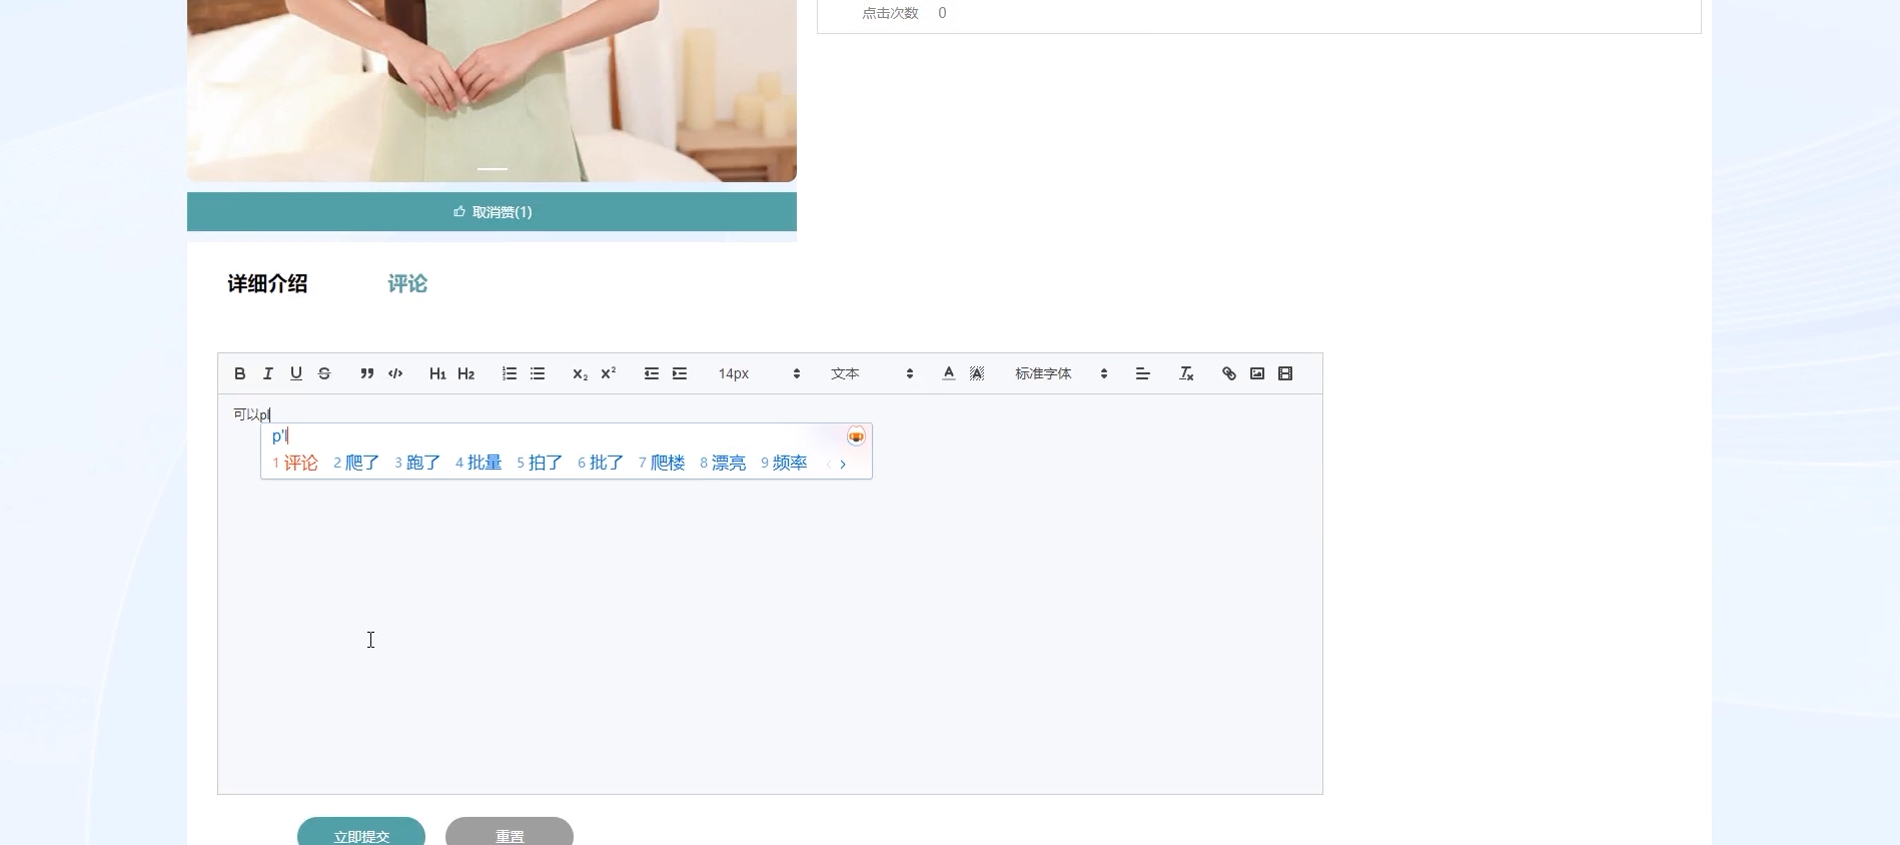Click inside the comment editor text area

pyautogui.click(x=770, y=594)
